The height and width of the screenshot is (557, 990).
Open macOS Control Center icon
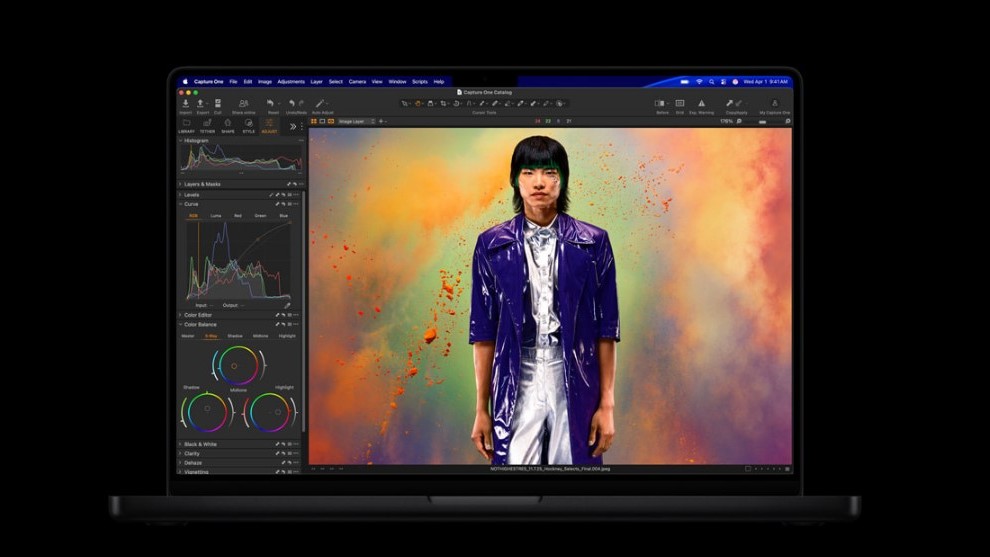pos(723,81)
